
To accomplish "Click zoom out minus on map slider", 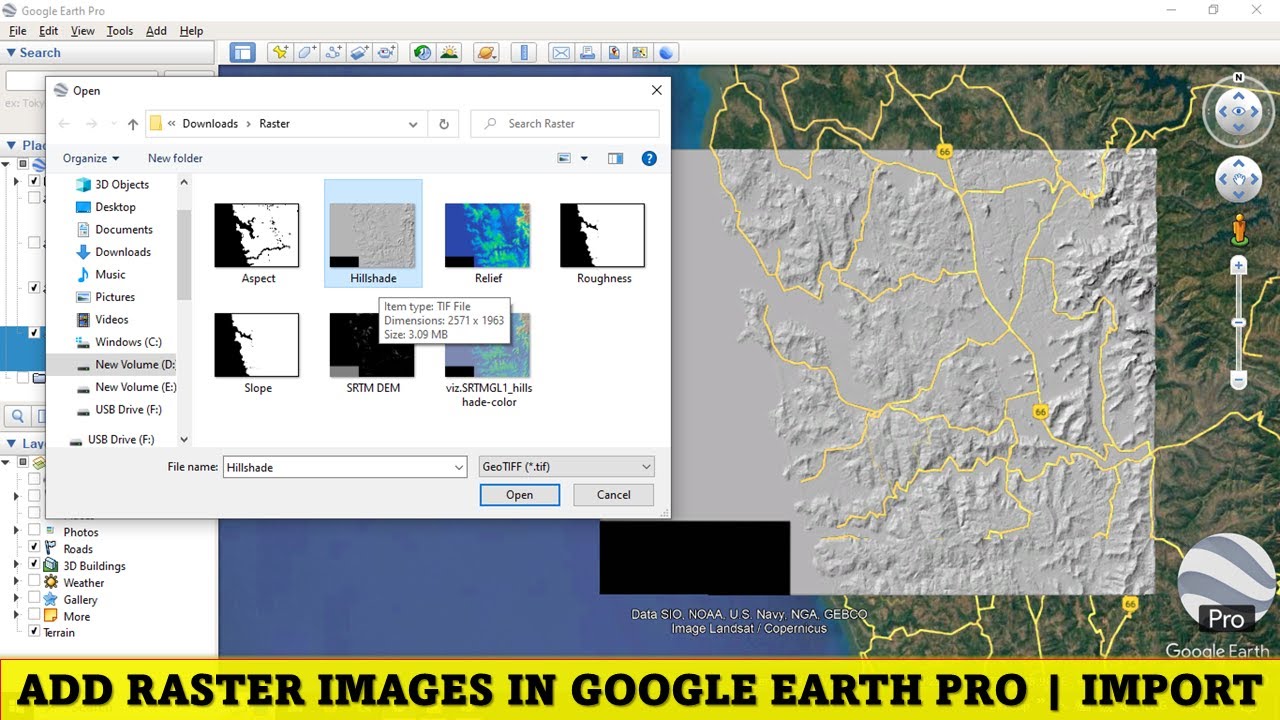I will 1239,380.
